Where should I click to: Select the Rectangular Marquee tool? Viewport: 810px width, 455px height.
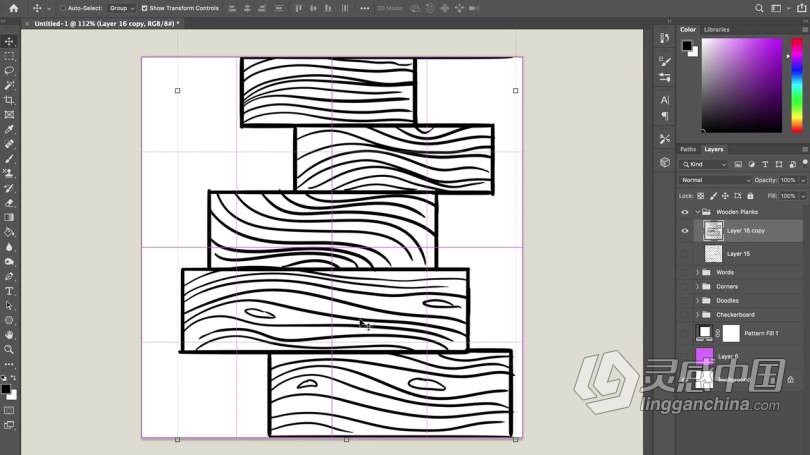click(x=9, y=56)
